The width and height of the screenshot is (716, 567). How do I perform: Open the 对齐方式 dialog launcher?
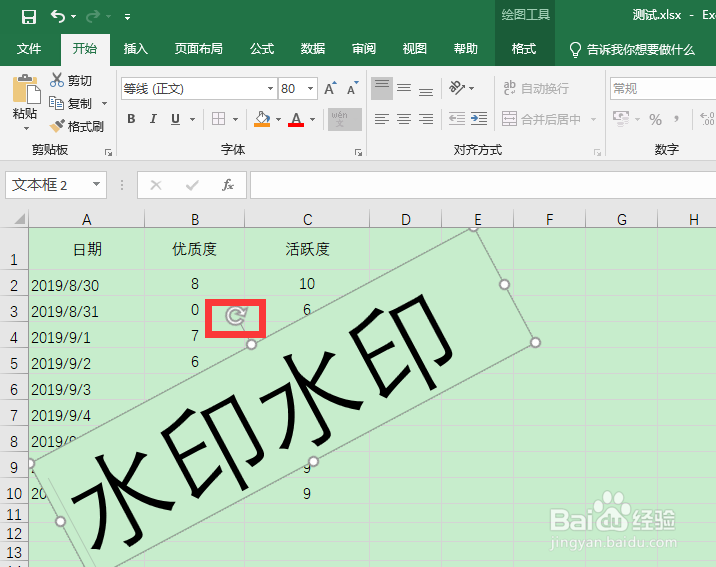coord(597,152)
